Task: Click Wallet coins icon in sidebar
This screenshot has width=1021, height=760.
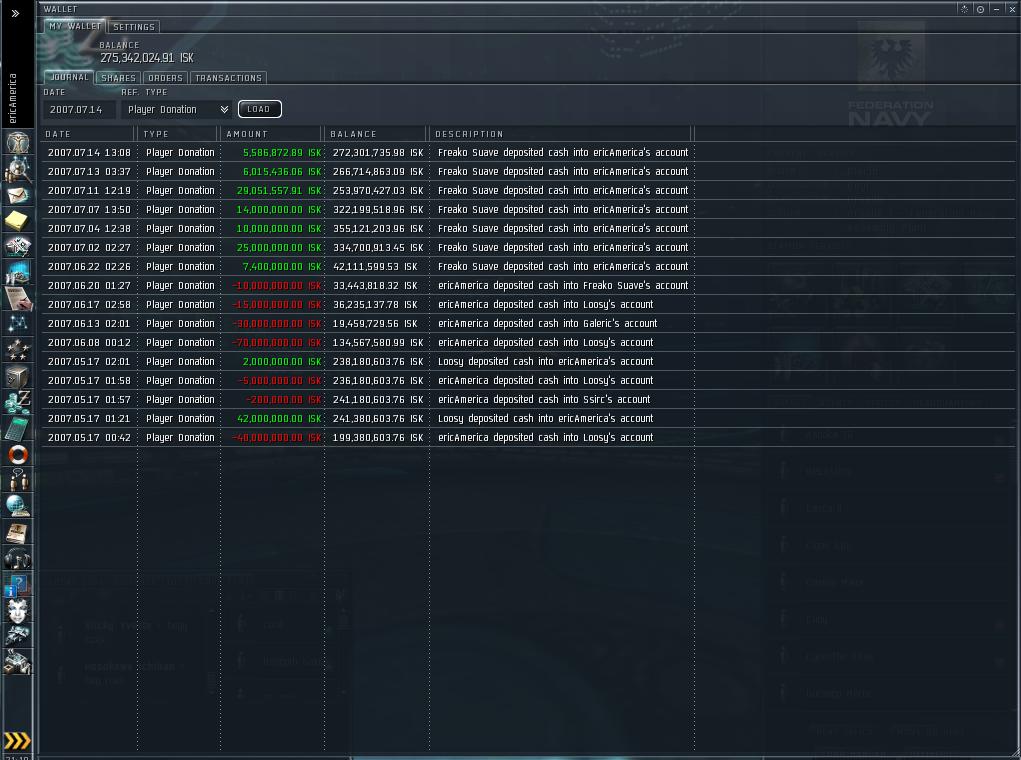Action: tap(18, 402)
